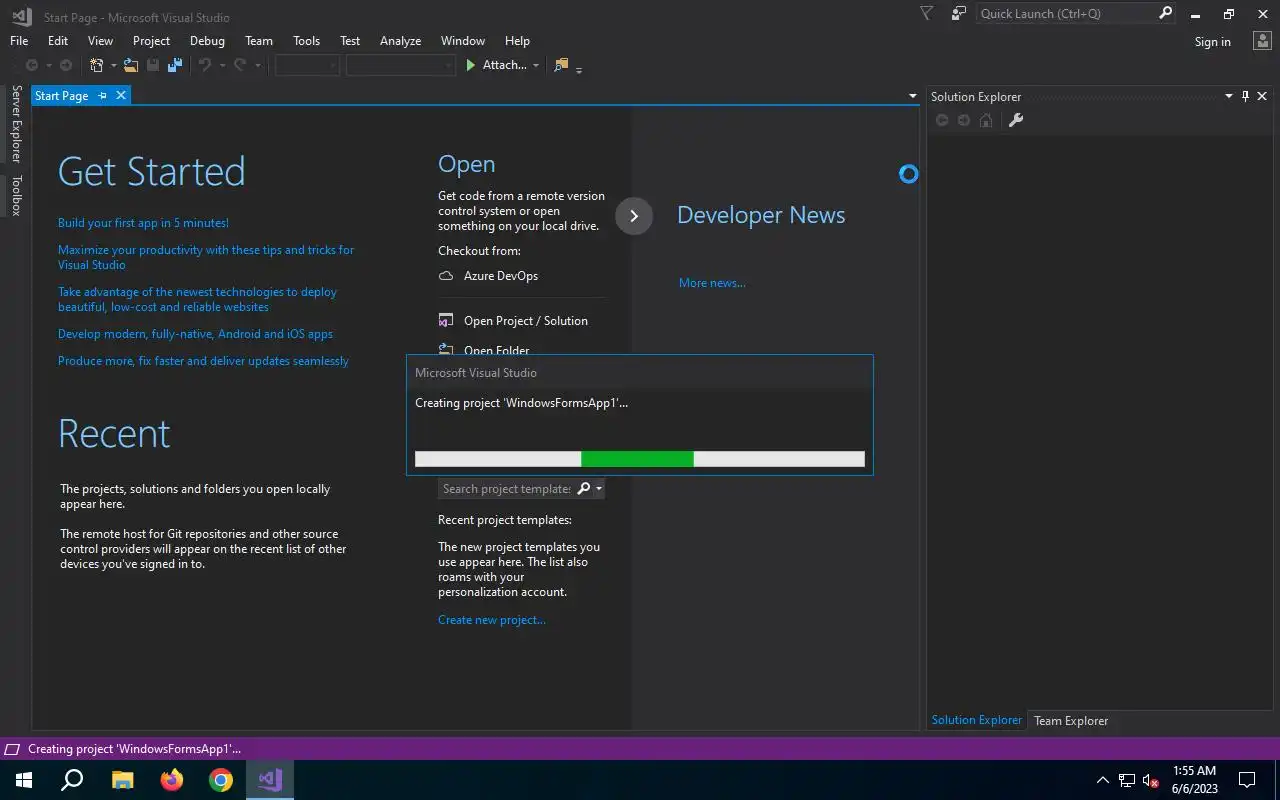This screenshot has width=1280, height=800.
Task: Open File Explorer from the taskbar
Action: [x=122, y=780]
